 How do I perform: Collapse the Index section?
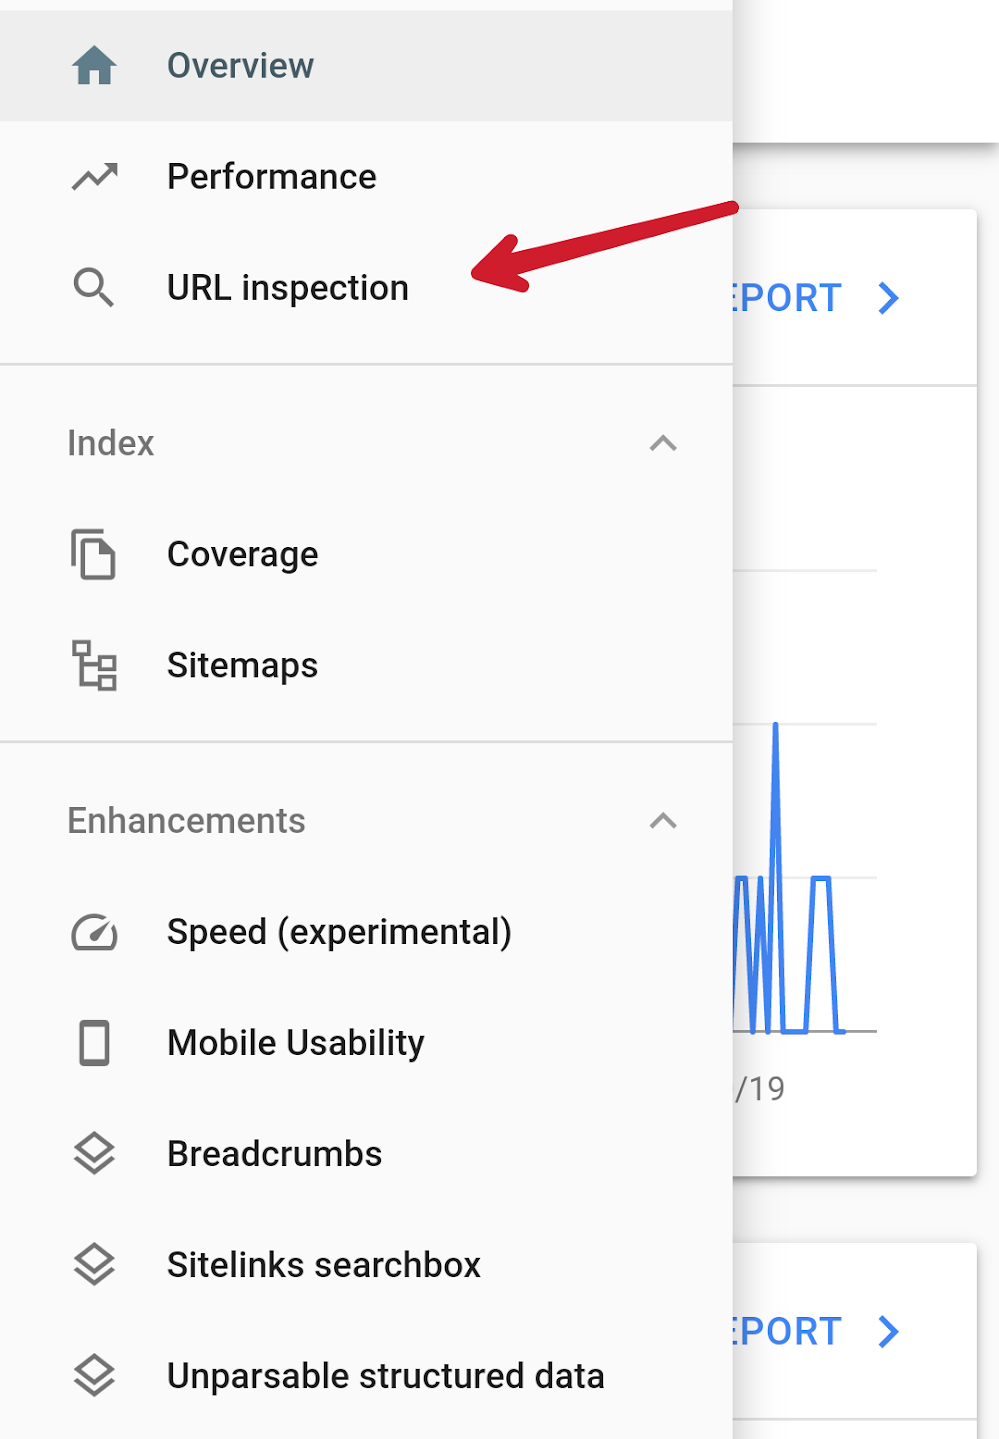coord(664,443)
